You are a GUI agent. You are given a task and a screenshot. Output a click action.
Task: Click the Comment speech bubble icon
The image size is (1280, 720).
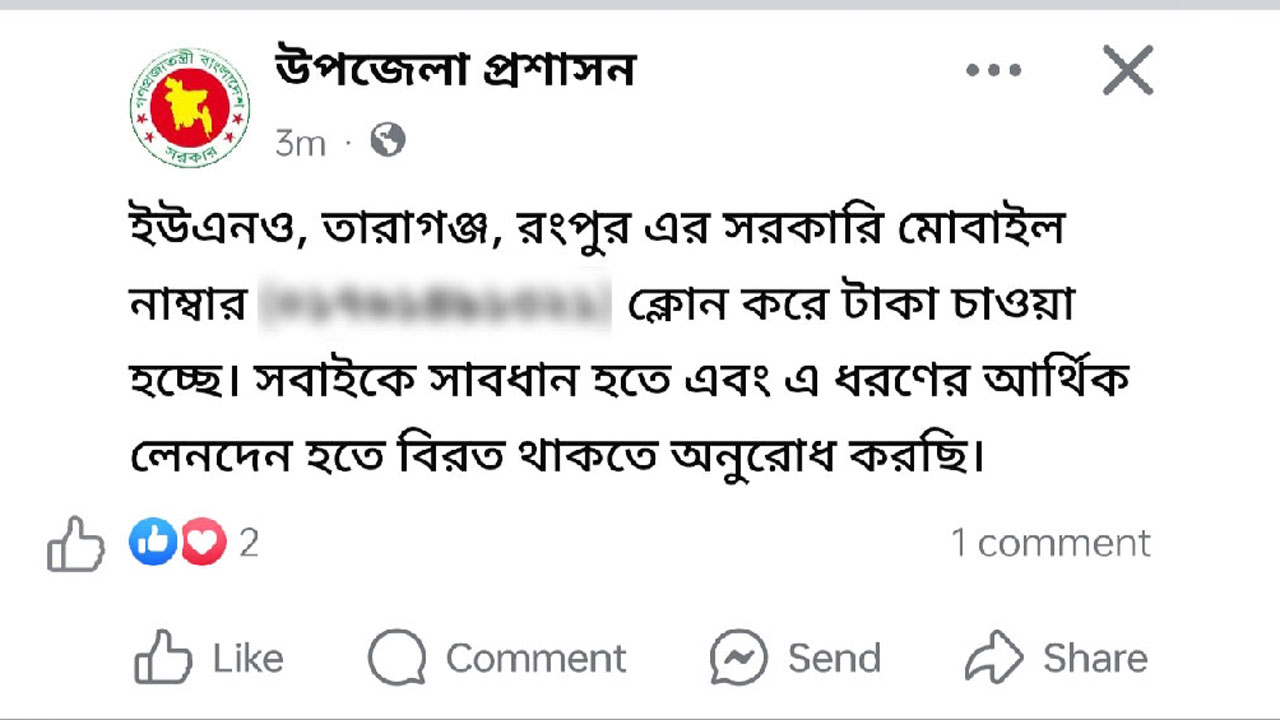[x=398, y=657]
